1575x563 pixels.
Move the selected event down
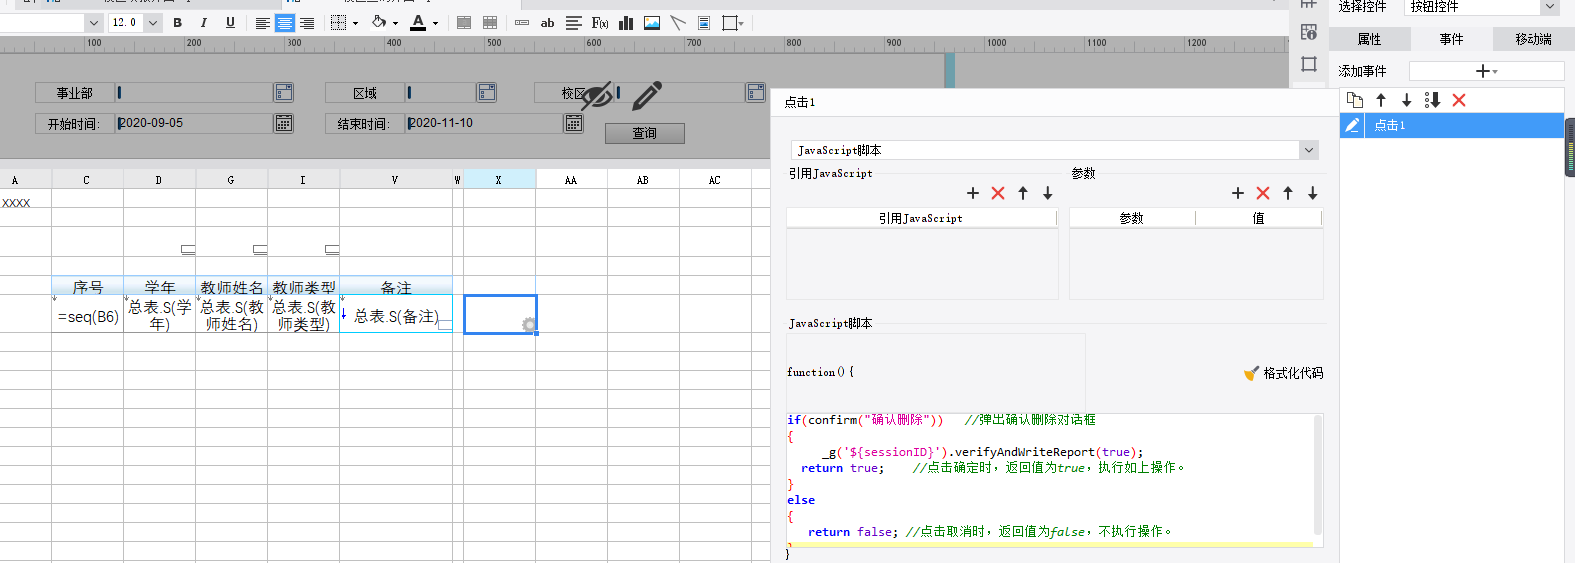pos(1406,100)
